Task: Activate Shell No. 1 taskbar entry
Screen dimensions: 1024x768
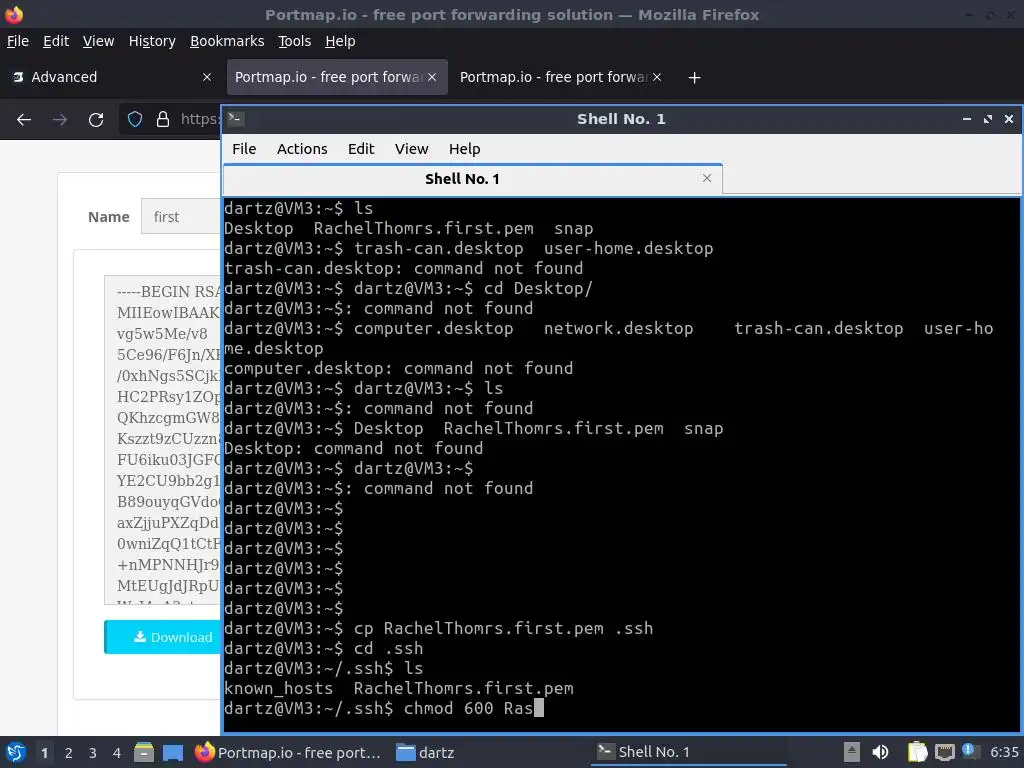Action: [689, 752]
